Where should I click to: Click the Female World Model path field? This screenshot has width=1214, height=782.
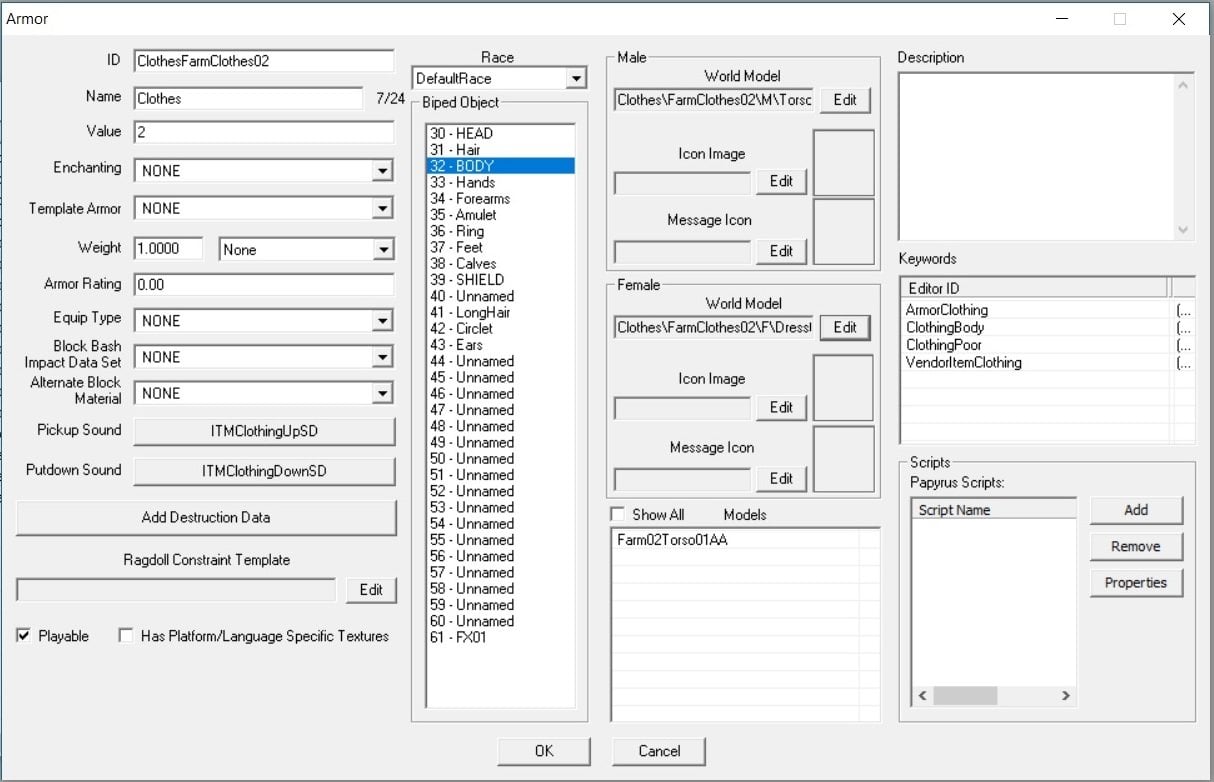click(714, 327)
